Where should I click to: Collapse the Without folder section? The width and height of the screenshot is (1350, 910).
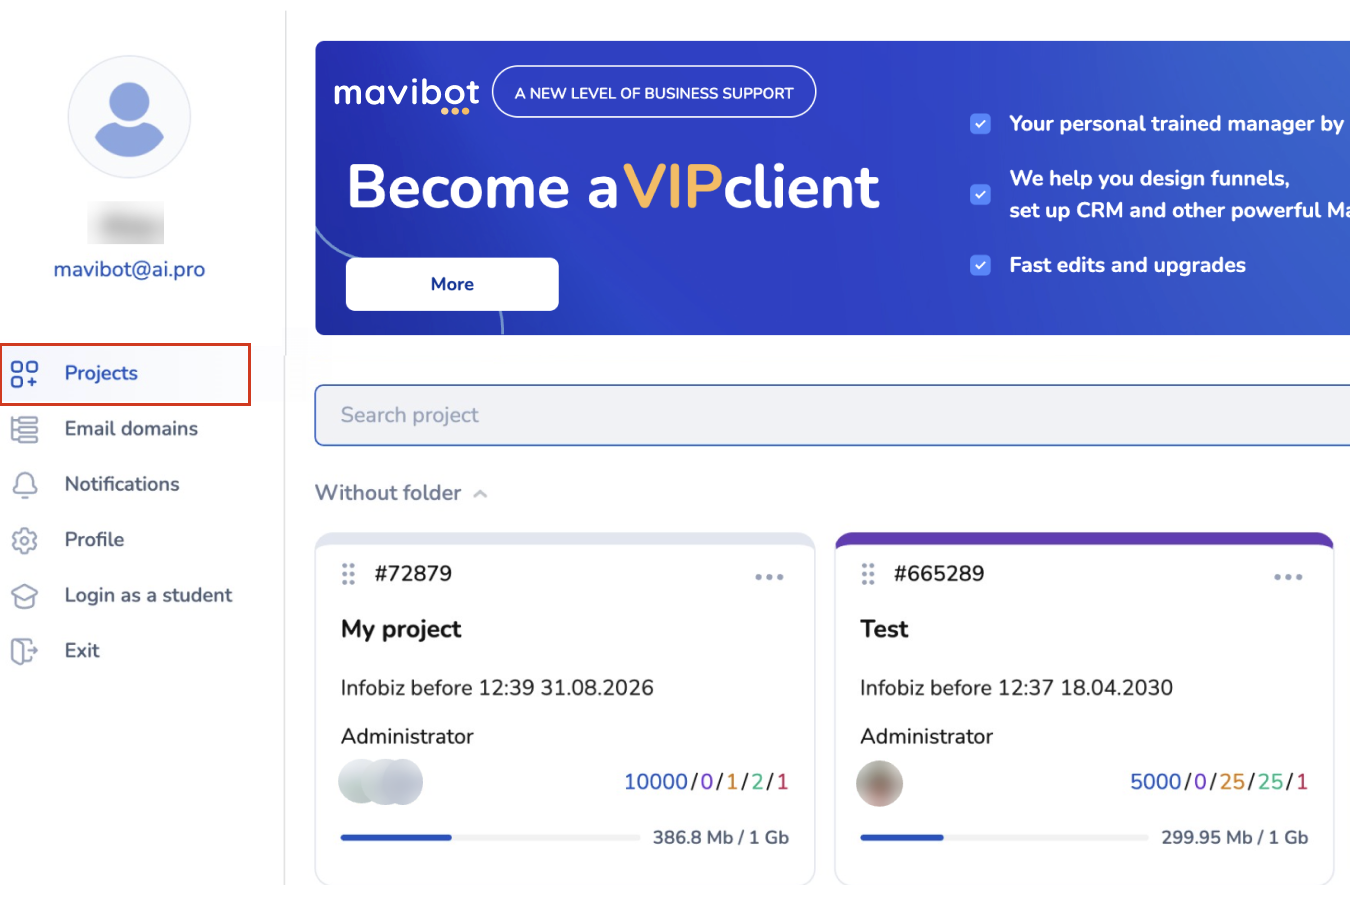(x=480, y=494)
